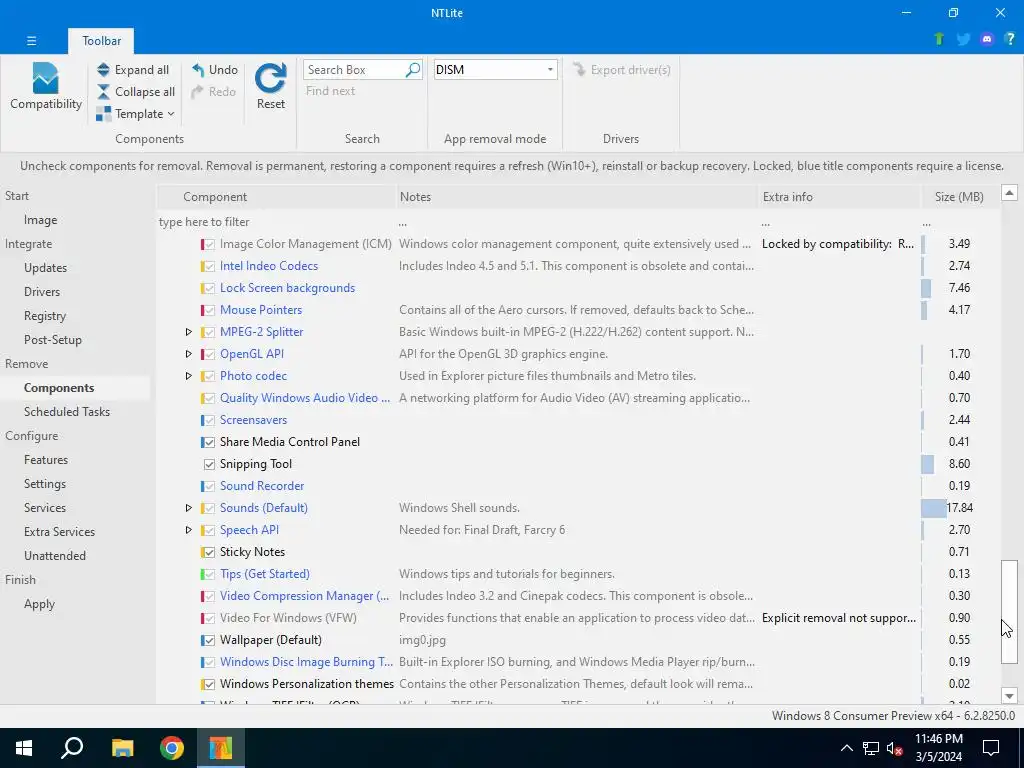Open the Compatibility tool
The width and height of the screenshot is (1024, 768).
coord(46,87)
